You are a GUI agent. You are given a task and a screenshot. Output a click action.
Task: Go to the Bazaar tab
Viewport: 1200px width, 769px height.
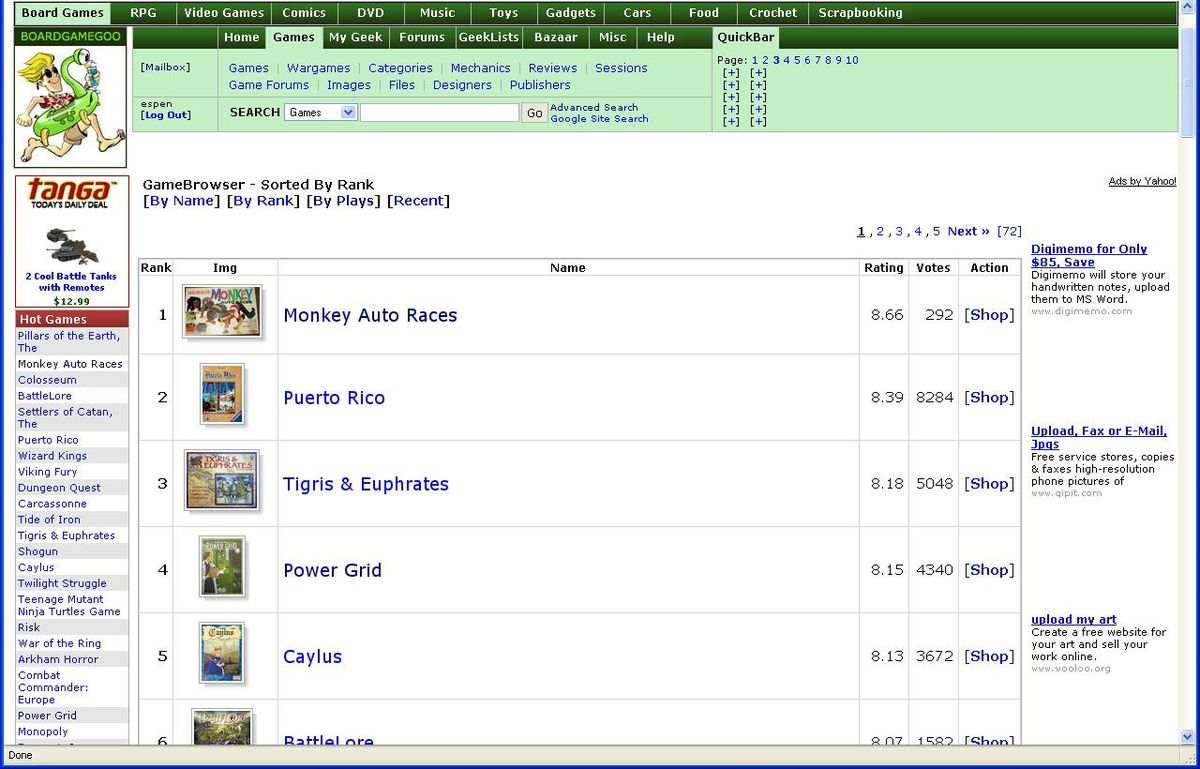(556, 37)
